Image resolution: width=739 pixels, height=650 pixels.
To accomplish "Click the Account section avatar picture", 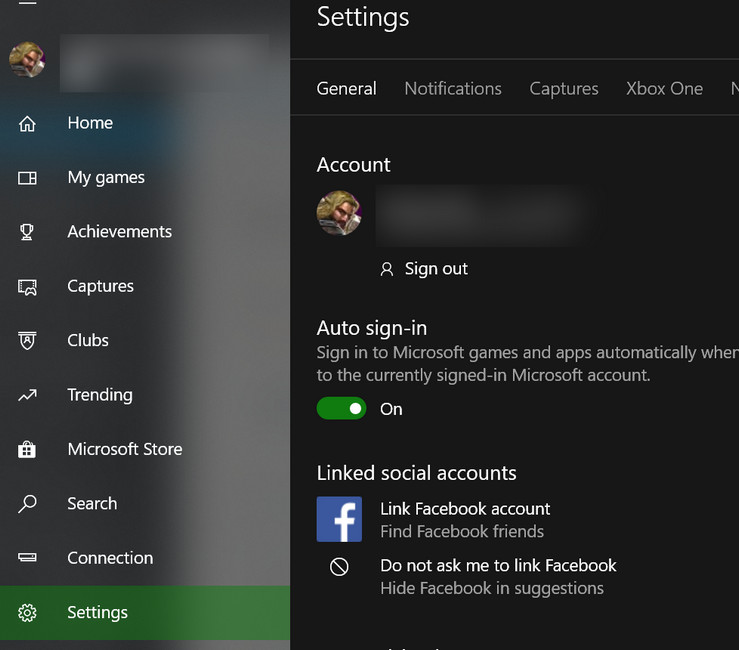I will click(339, 213).
